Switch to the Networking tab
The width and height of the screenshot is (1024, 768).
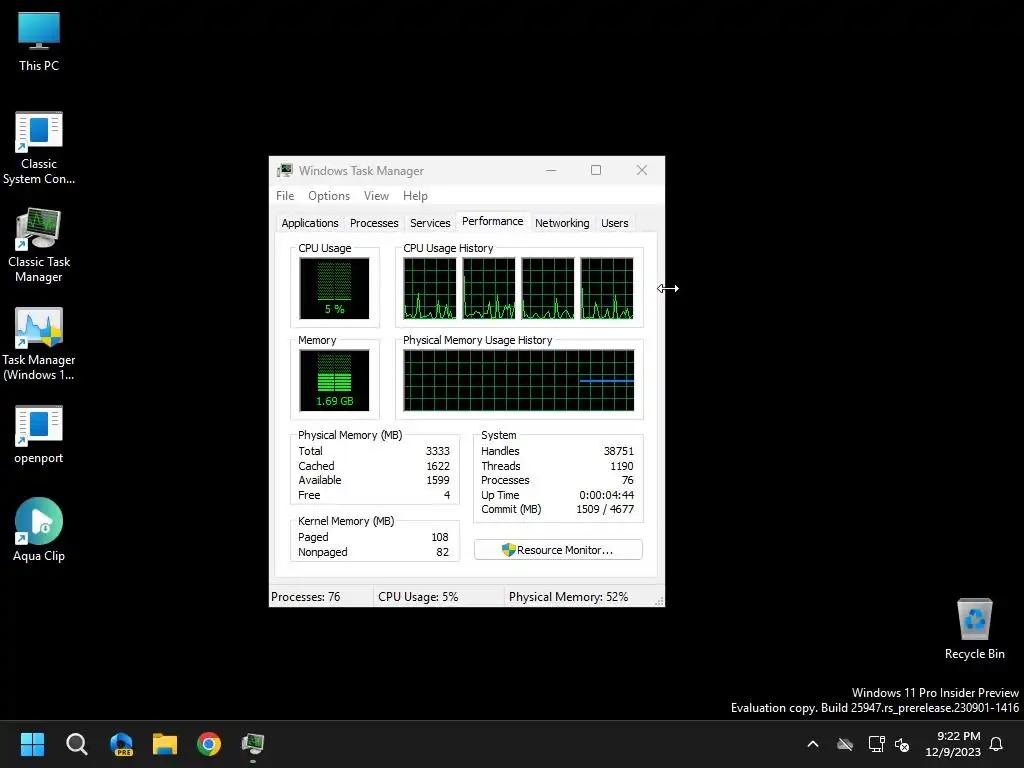coord(562,223)
